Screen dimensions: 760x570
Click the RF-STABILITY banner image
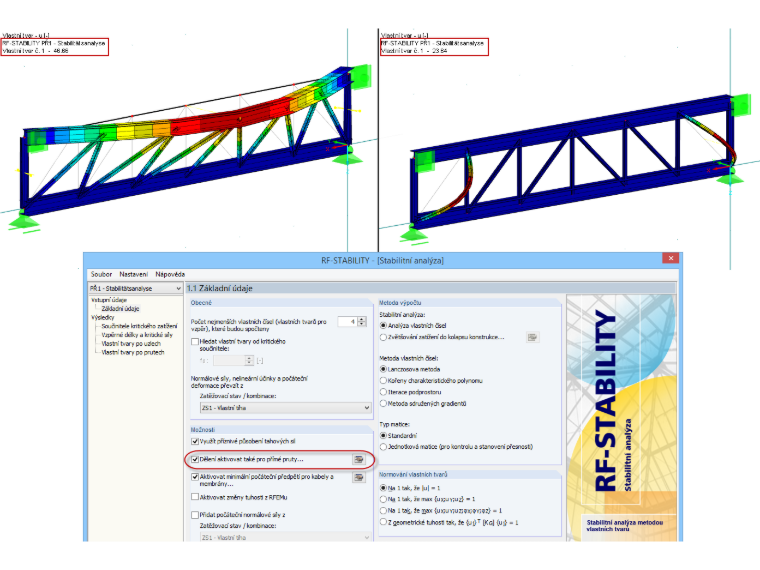tap(621, 417)
